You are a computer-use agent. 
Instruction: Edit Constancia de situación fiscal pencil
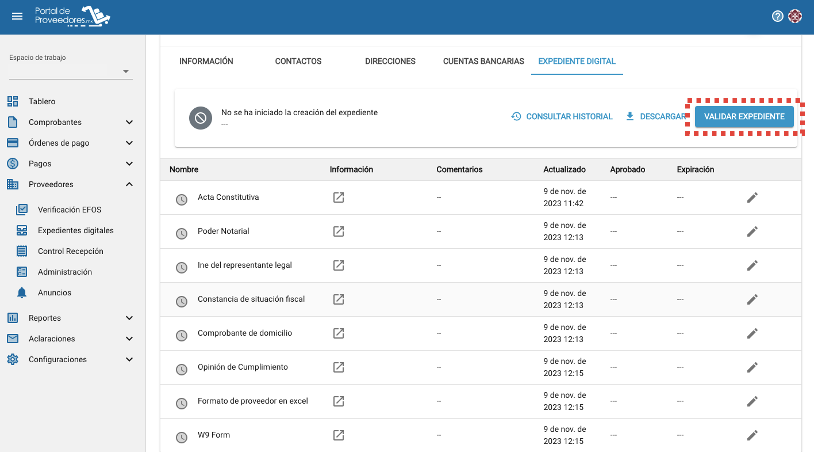coord(752,299)
